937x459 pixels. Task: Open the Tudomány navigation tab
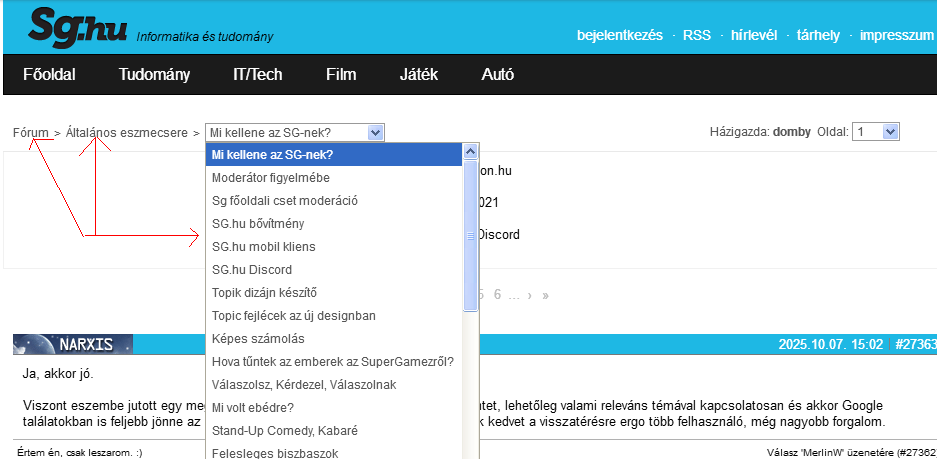pyautogui.click(x=154, y=74)
